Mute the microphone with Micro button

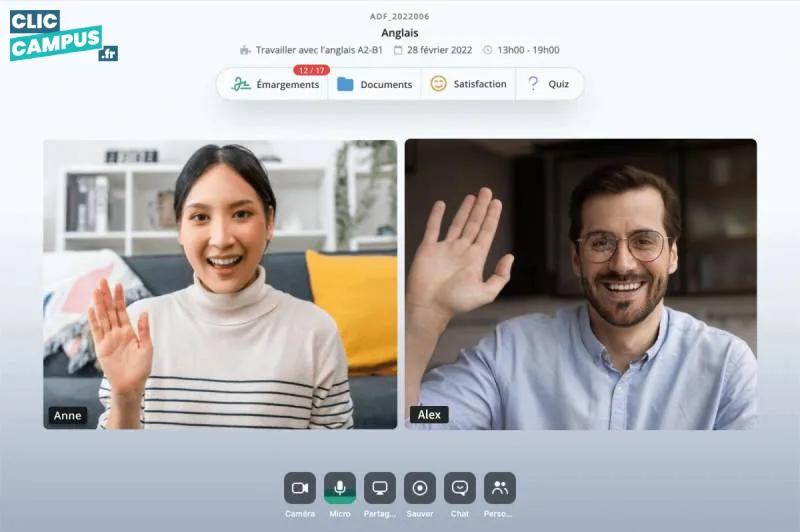[340, 488]
